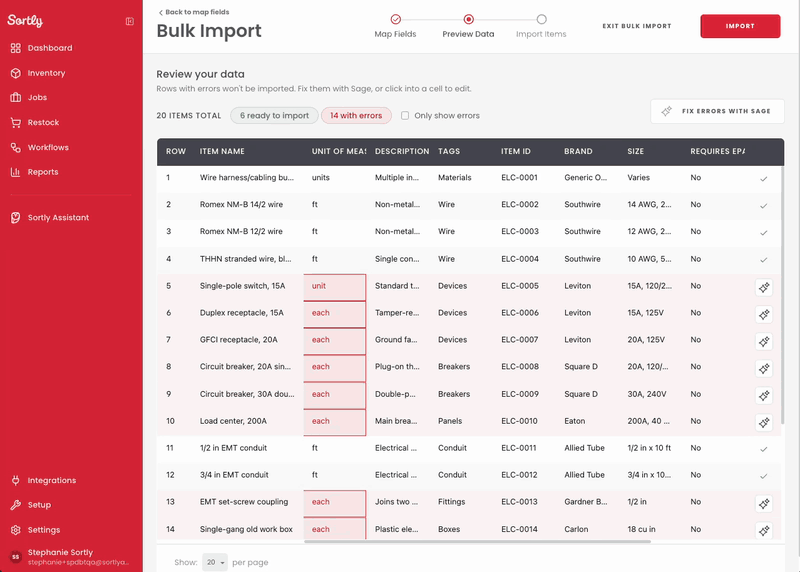This screenshot has height=572, width=800.
Task: Open Workflows in the sidebar
Action: pyautogui.click(x=48, y=147)
